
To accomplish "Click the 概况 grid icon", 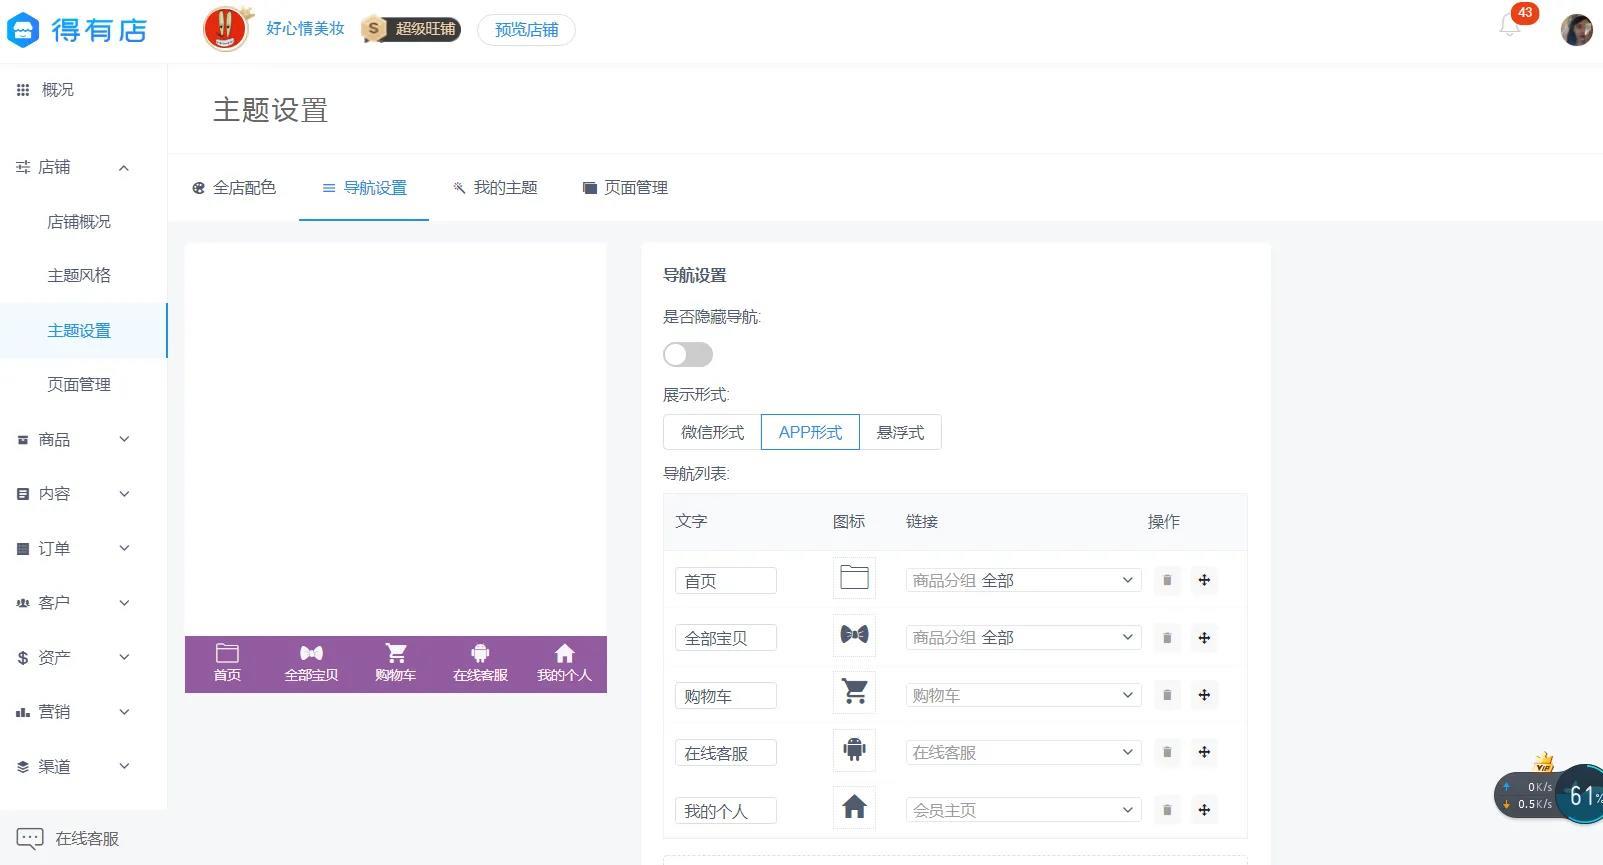I will [23, 90].
